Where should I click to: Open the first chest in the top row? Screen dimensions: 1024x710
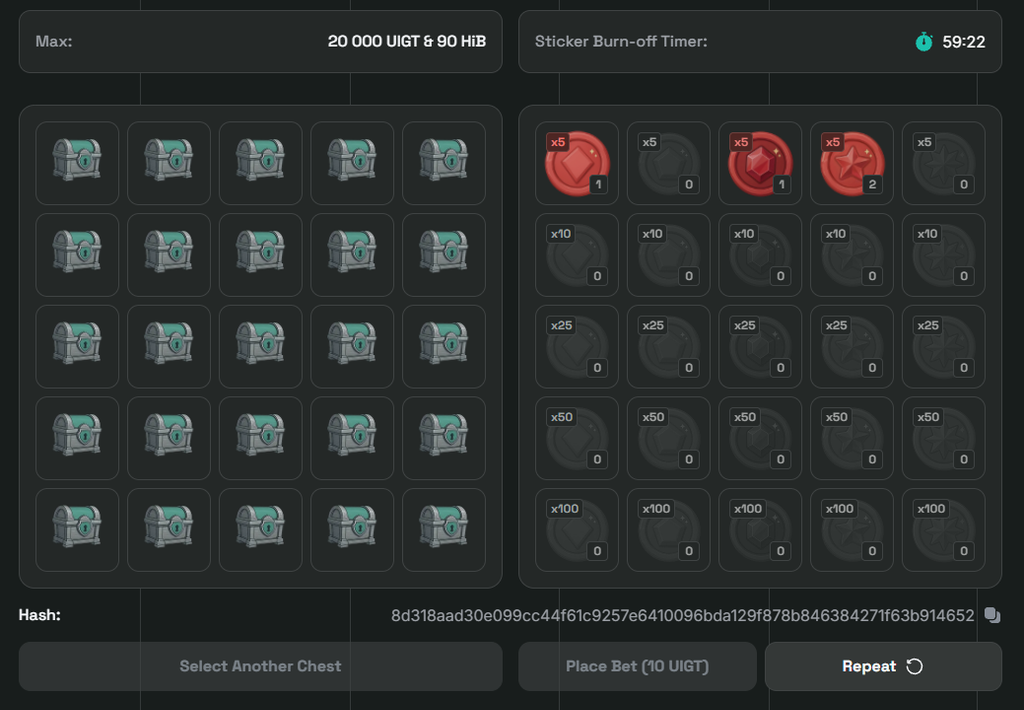tap(77, 163)
